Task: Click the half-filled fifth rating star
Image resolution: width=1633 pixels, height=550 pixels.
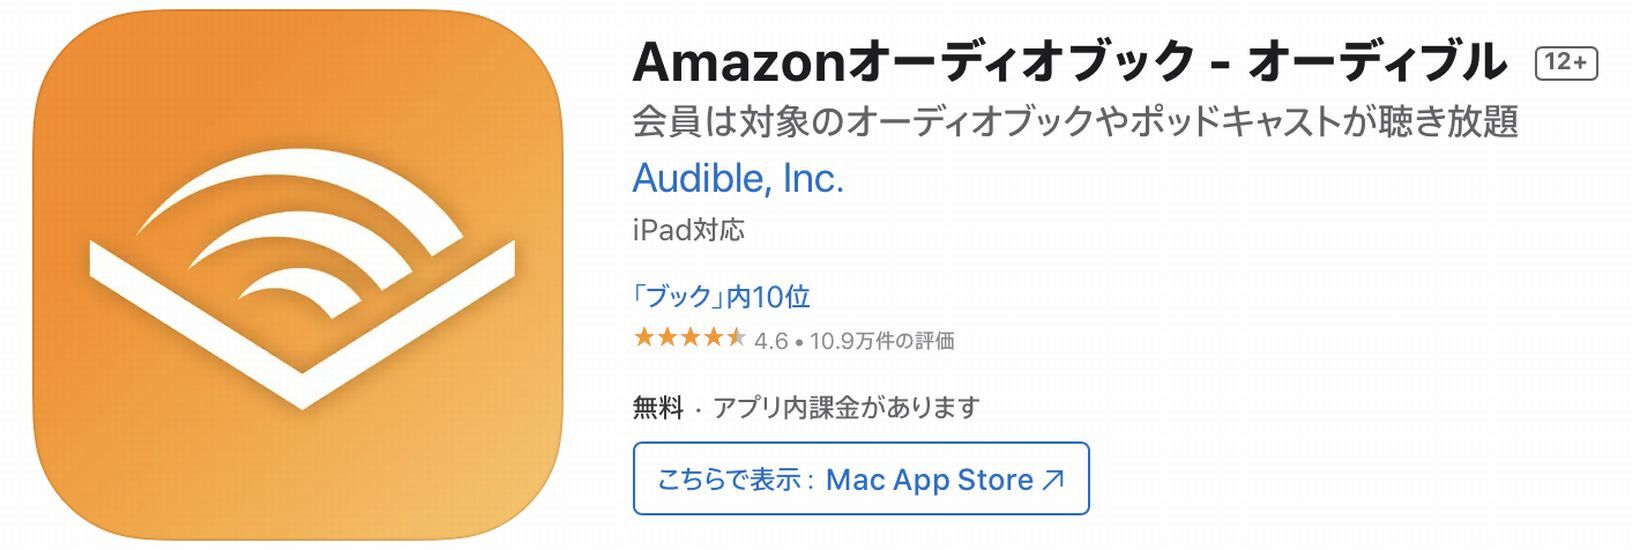Action: click(736, 338)
